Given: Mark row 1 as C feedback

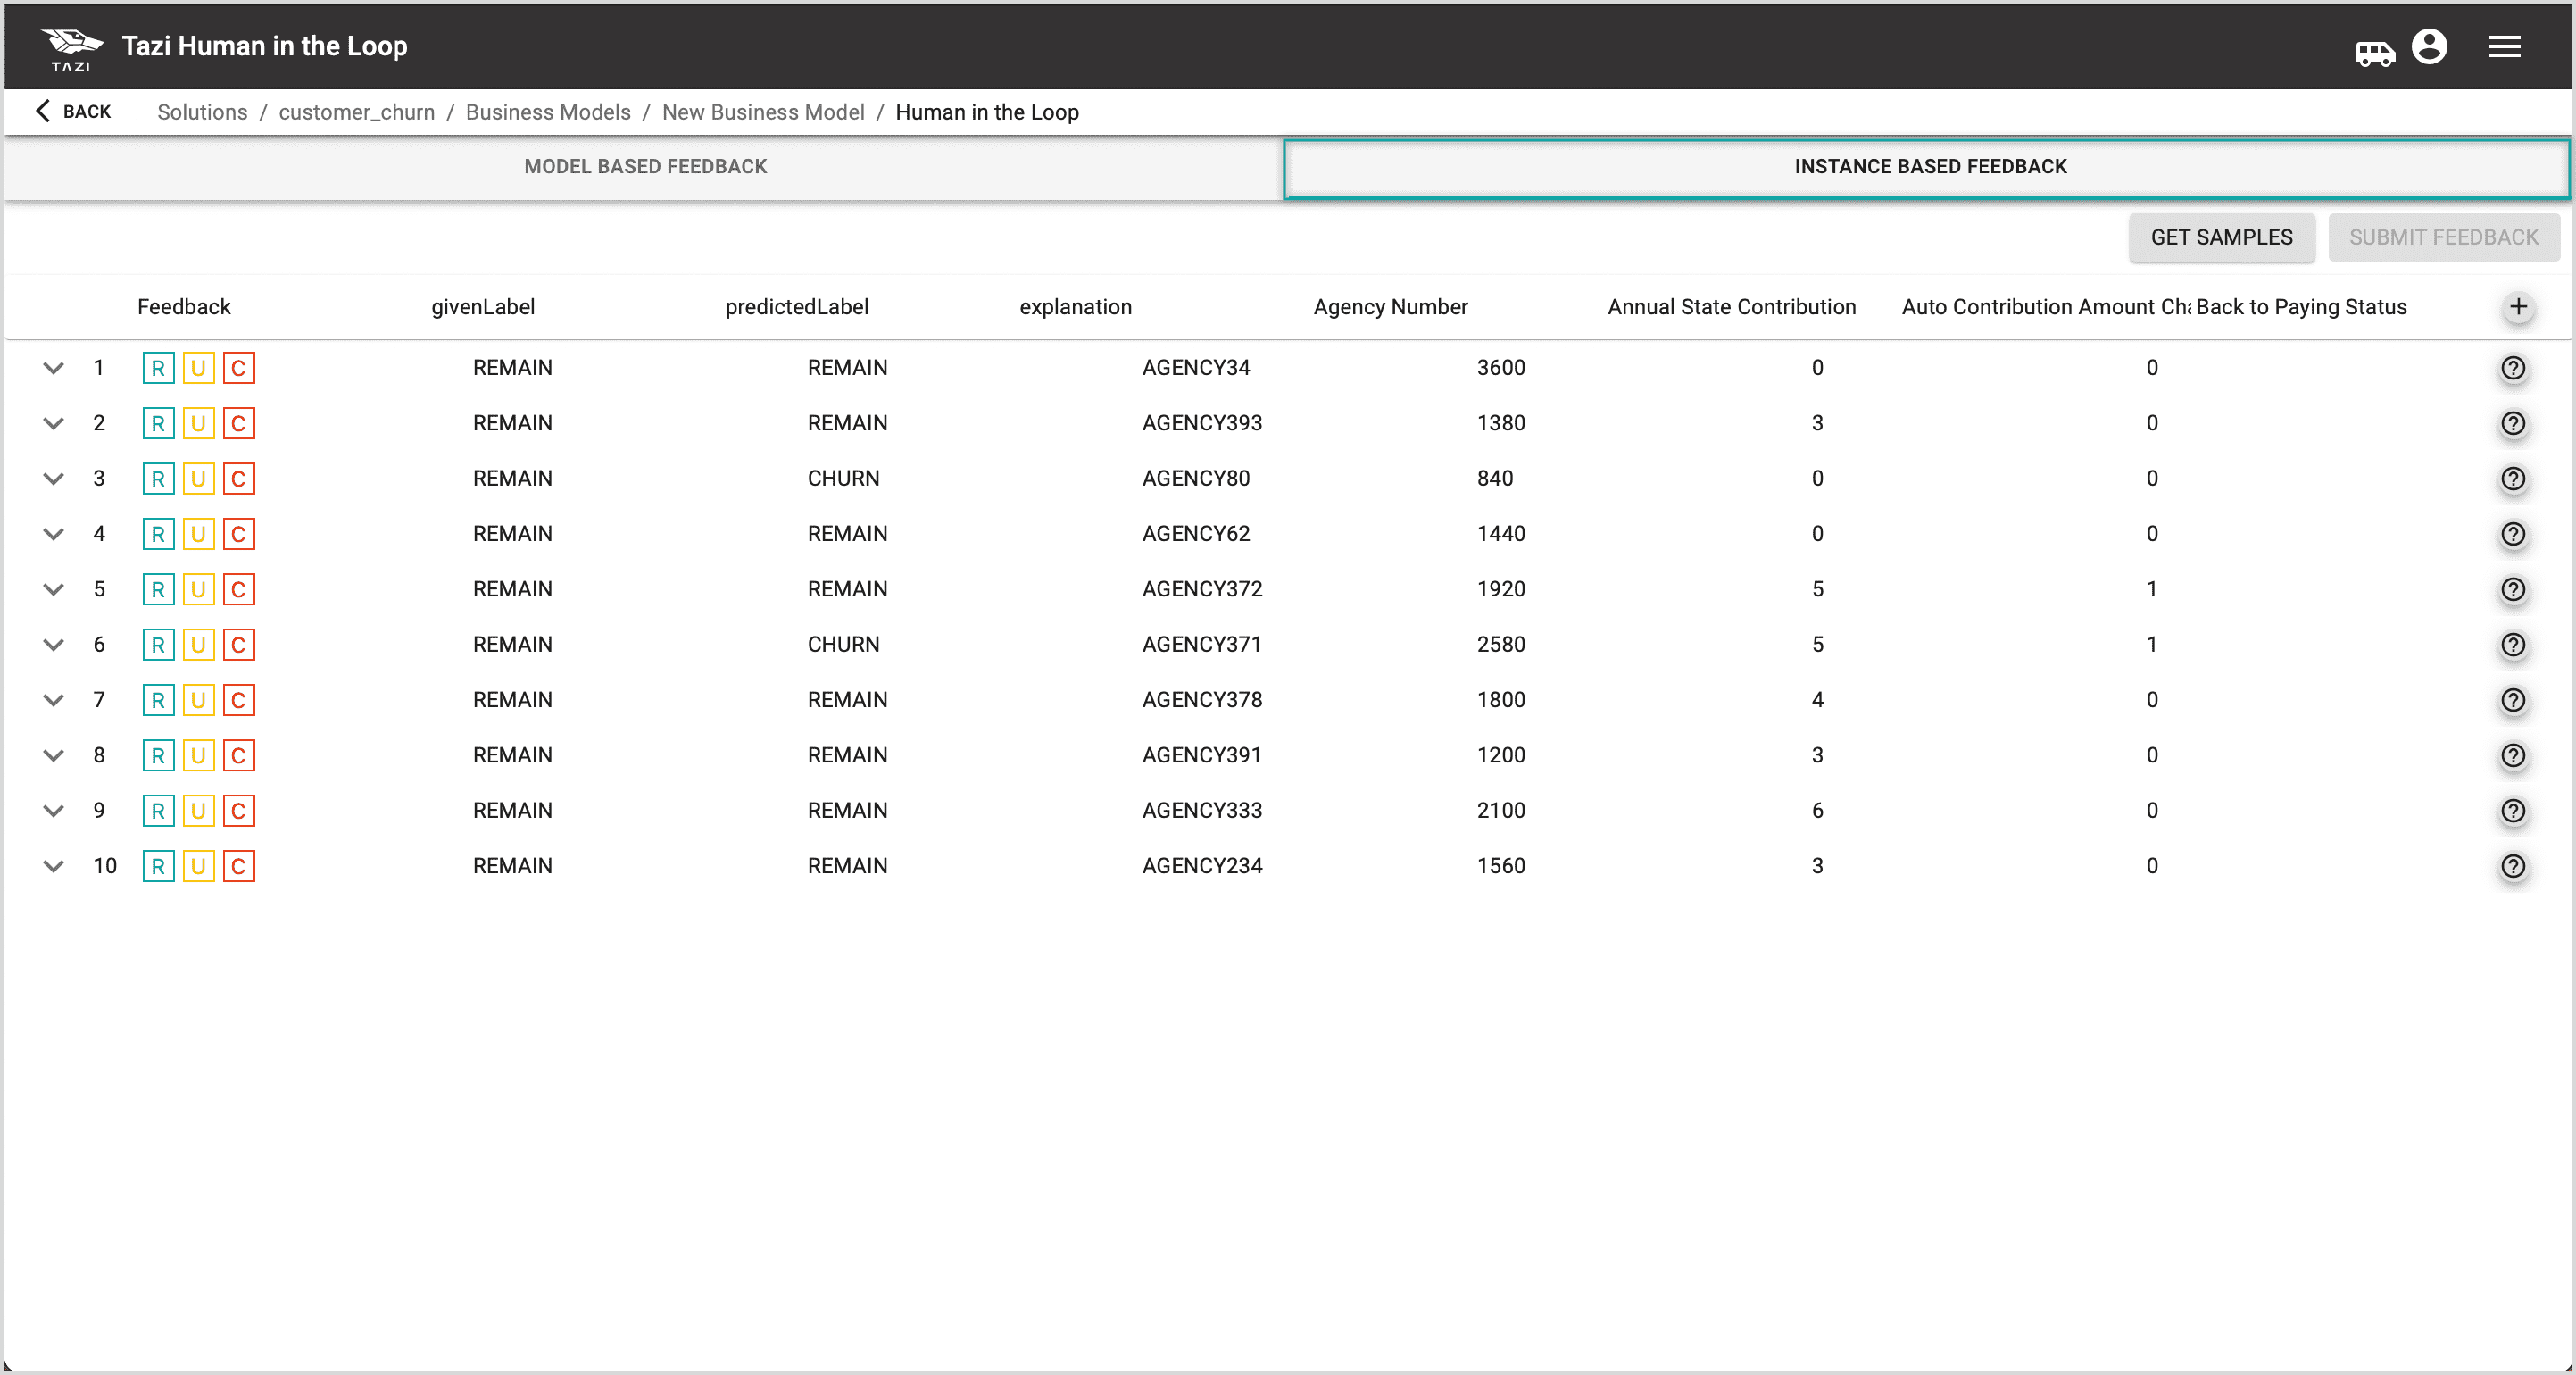Looking at the screenshot, I should click(x=238, y=368).
